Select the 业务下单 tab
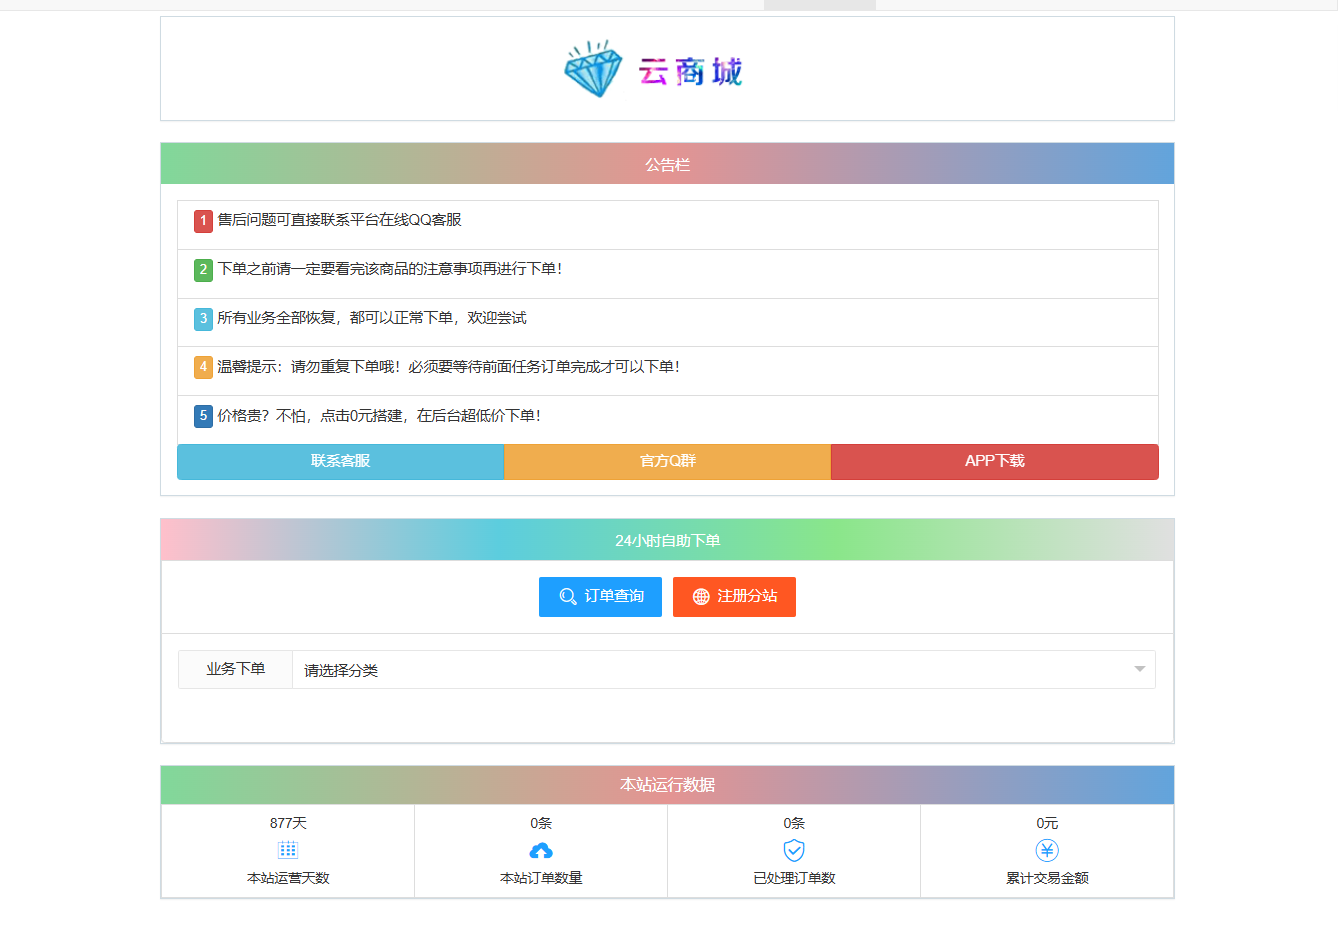Viewport: 1338px width, 939px height. tap(234, 669)
